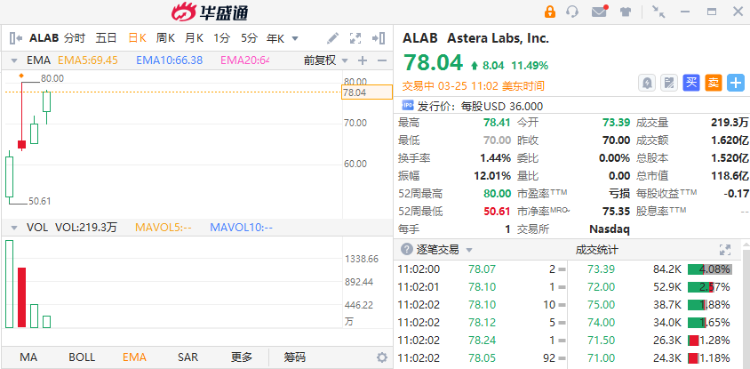Select the 1分 one-minute chart tab
The height and width of the screenshot is (369, 750).
click(x=221, y=38)
